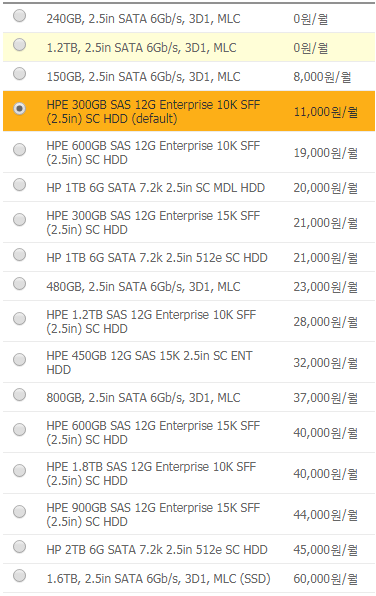Image resolution: width=376 pixels, height=596 pixels.
Task: Select the 150GB SATA MLC radio button
Action: [19, 74]
